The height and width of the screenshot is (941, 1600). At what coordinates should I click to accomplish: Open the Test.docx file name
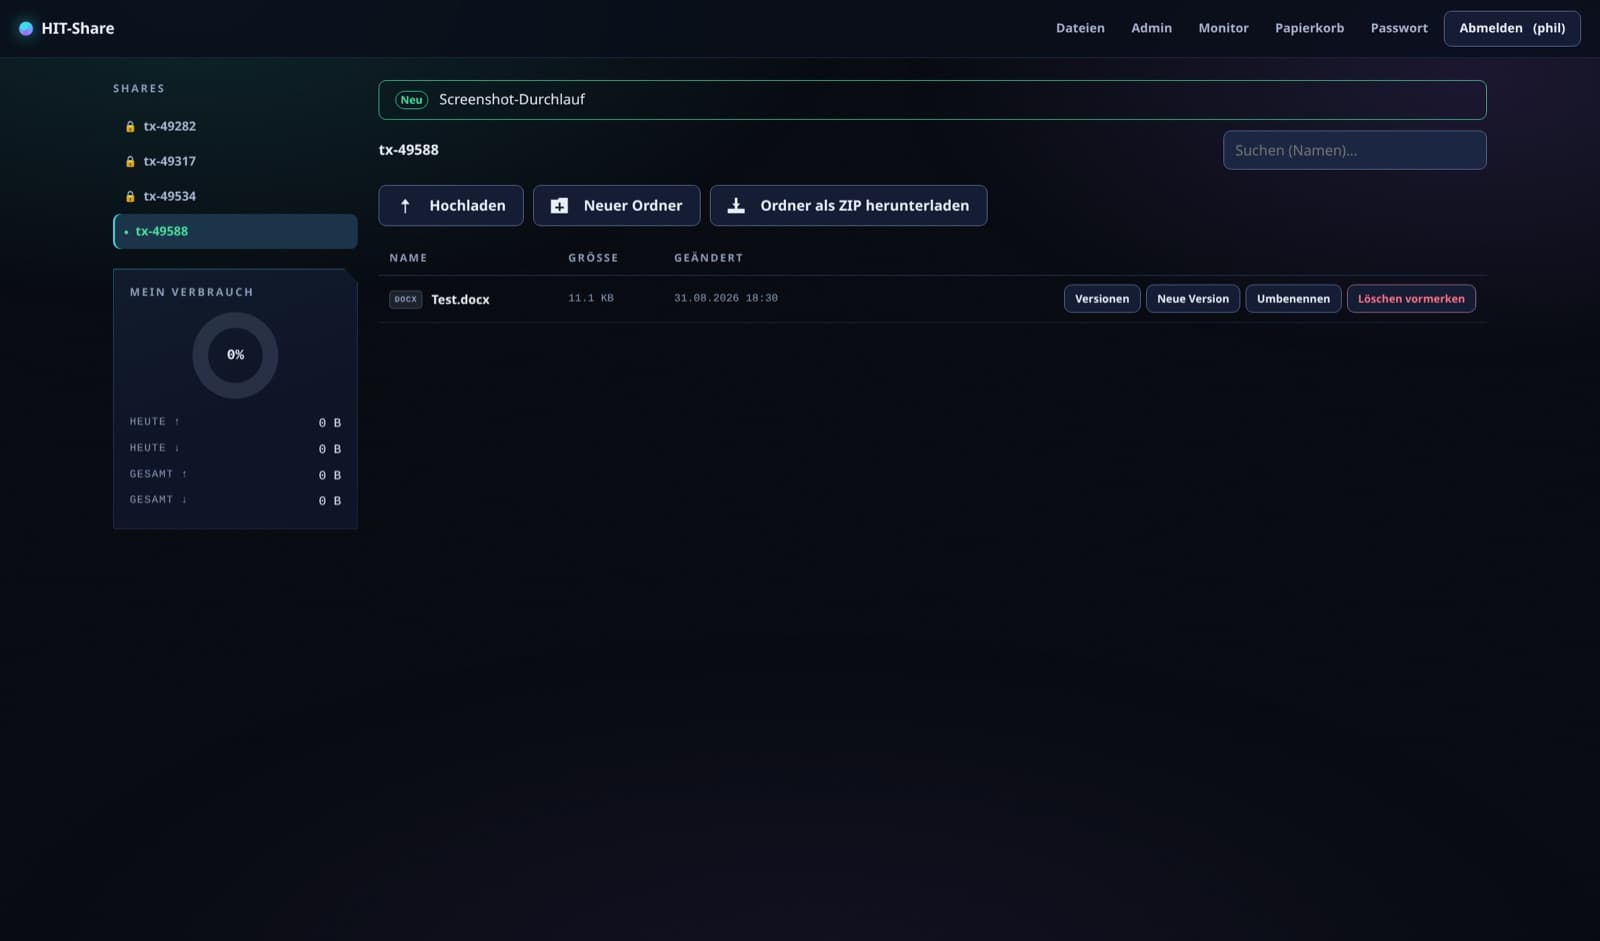pos(460,299)
